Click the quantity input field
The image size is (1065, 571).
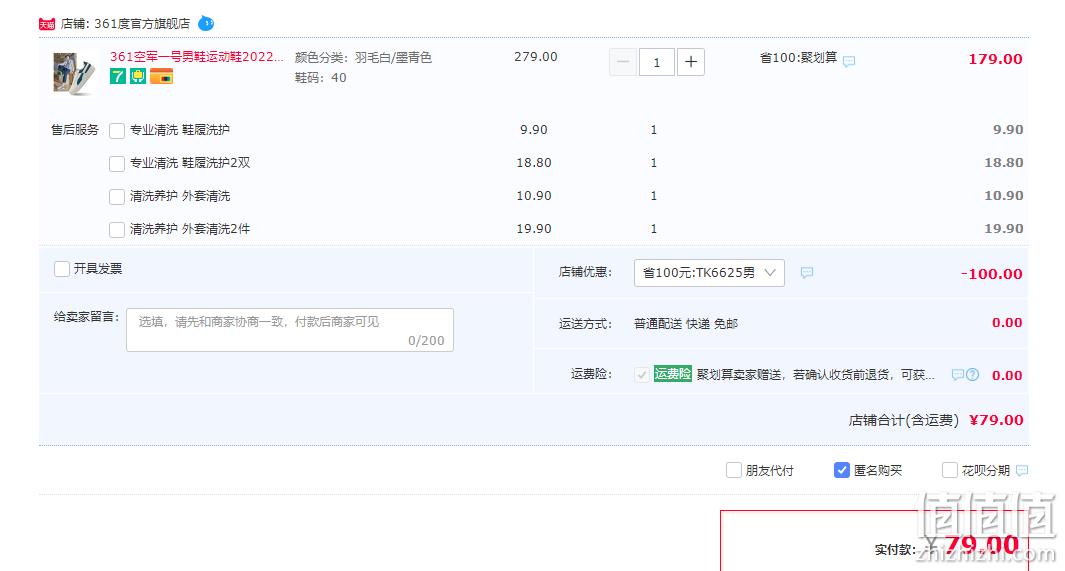pyautogui.click(x=657, y=62)
